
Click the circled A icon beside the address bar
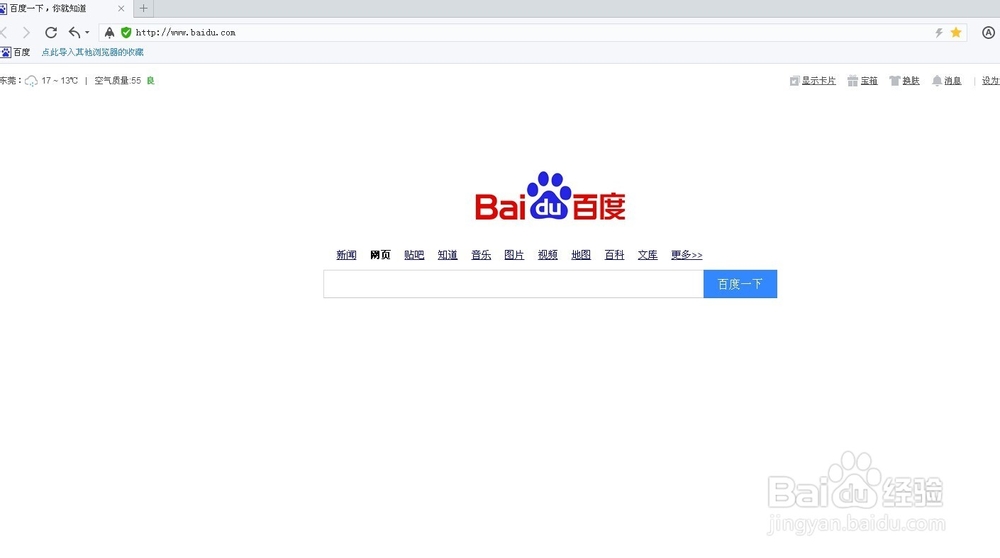pos(989,33)
